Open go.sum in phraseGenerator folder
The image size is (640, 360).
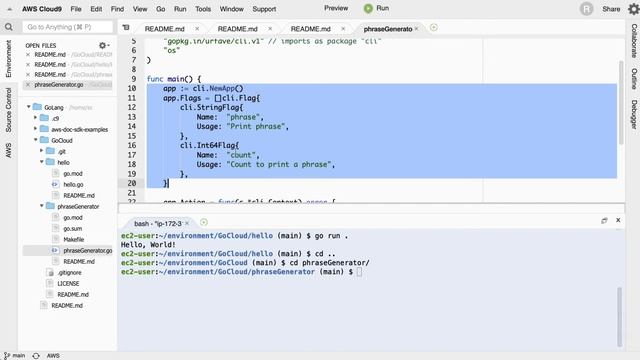73,229
